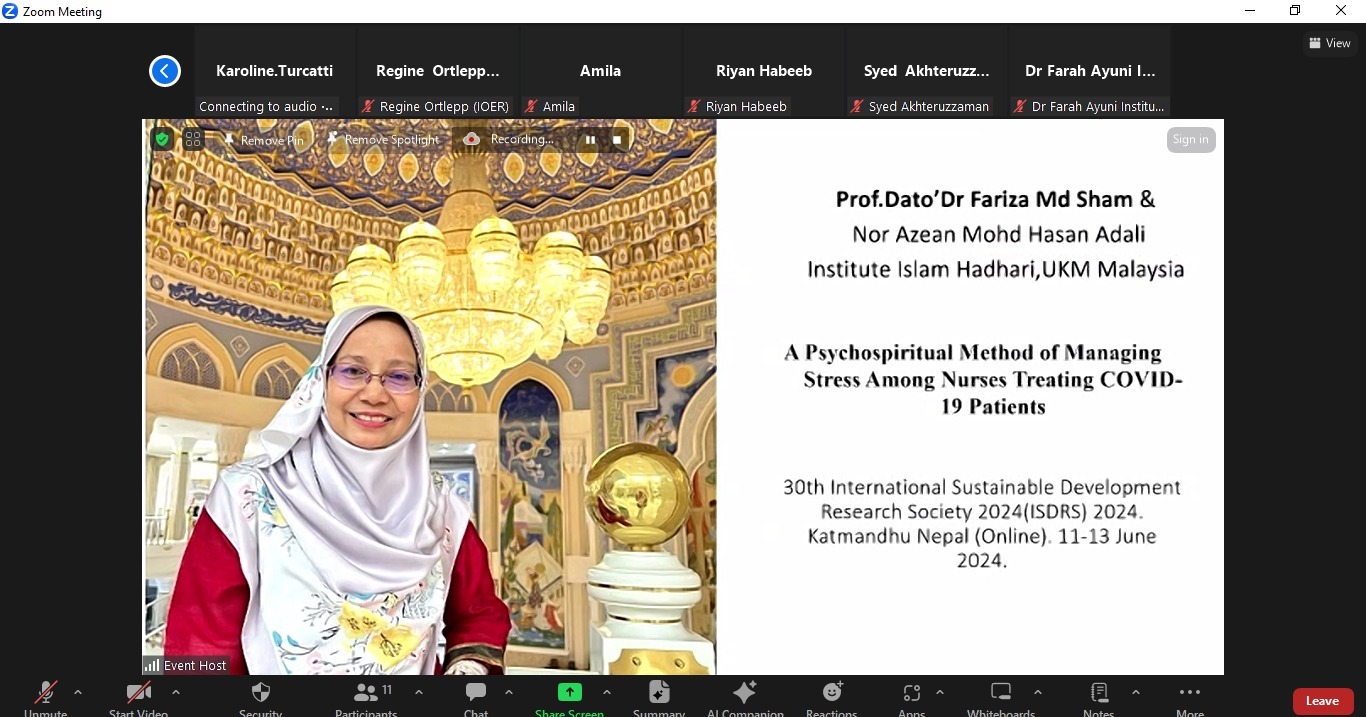Open the Chat panel
Viewport: 1366px width, 717px height.
pyautogui.click(x=476, y=696)
